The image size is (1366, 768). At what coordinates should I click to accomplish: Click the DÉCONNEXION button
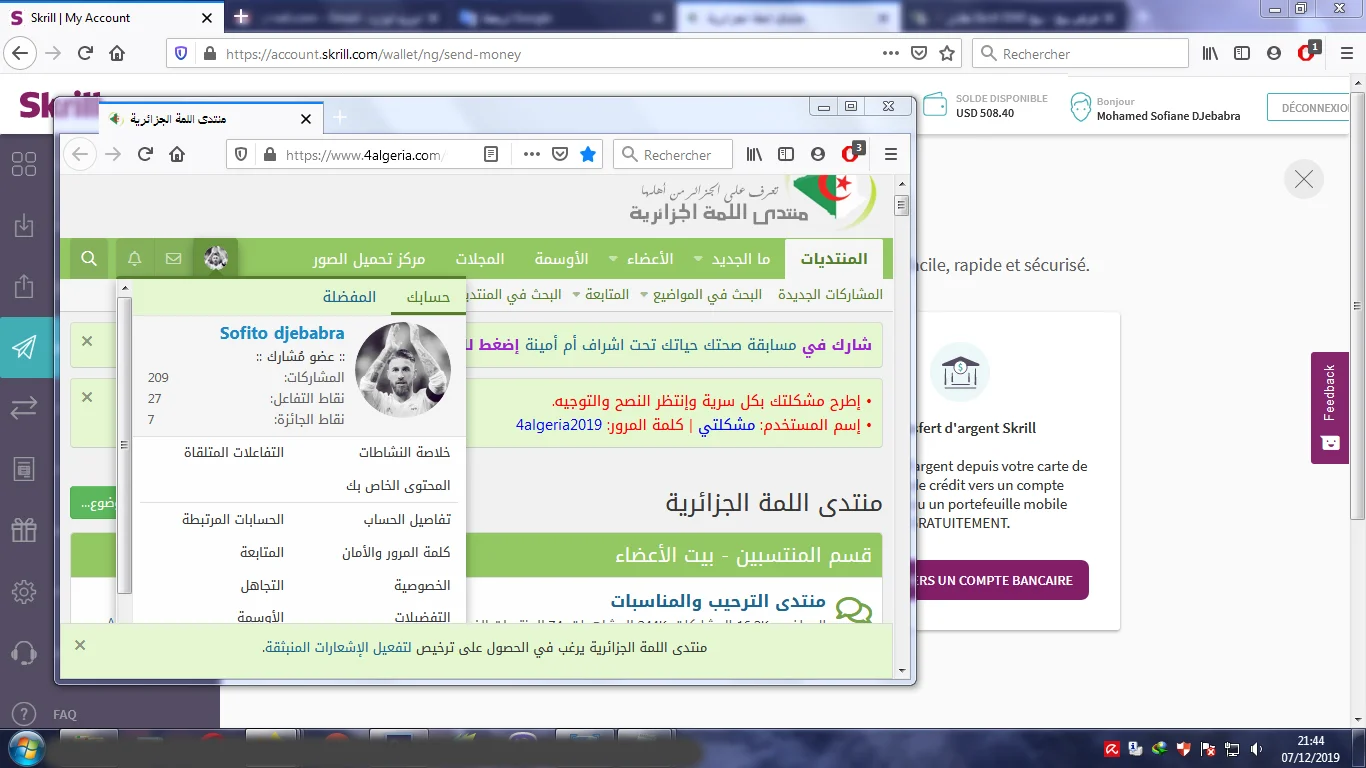pos(1314,107)
